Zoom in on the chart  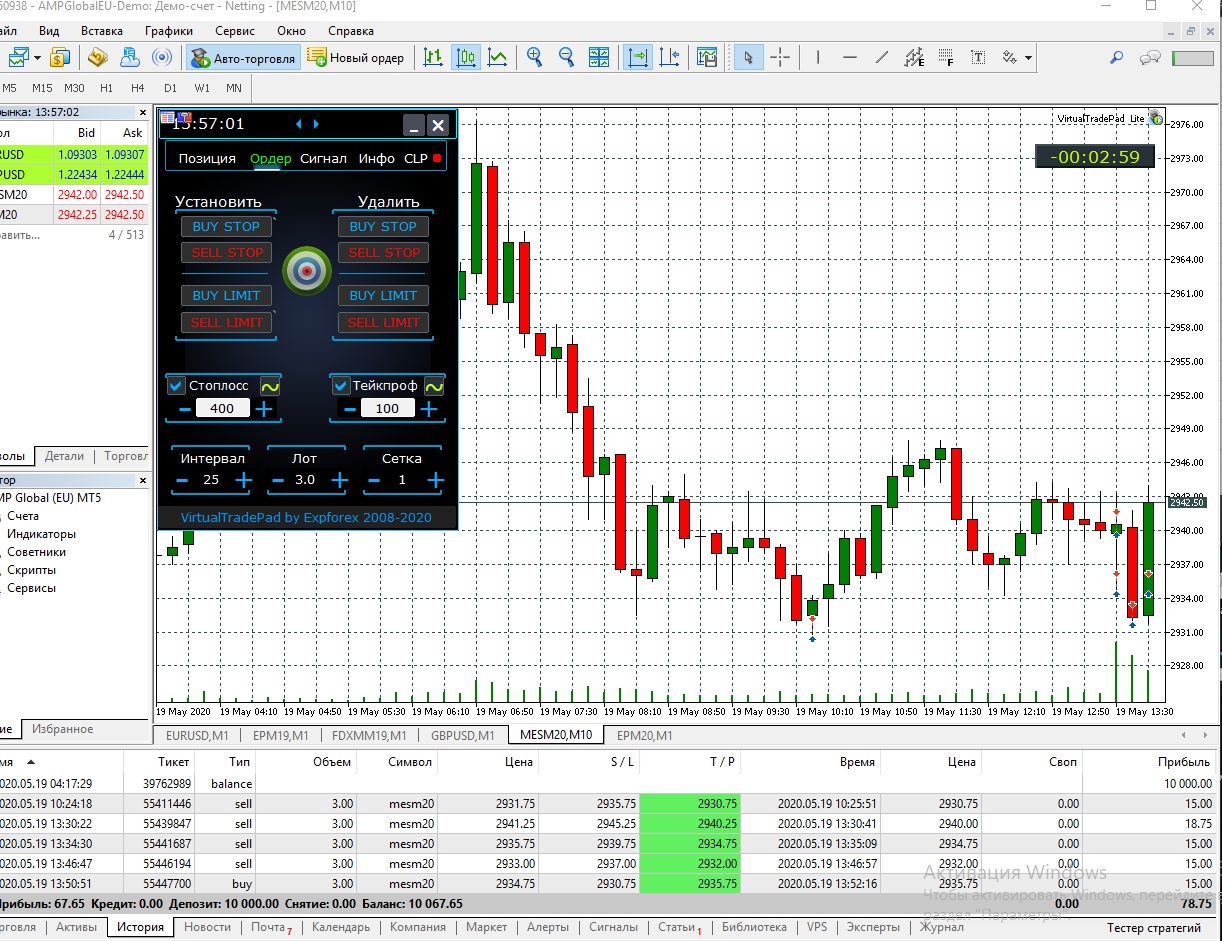pyautogui.click(x=534, y=57)
